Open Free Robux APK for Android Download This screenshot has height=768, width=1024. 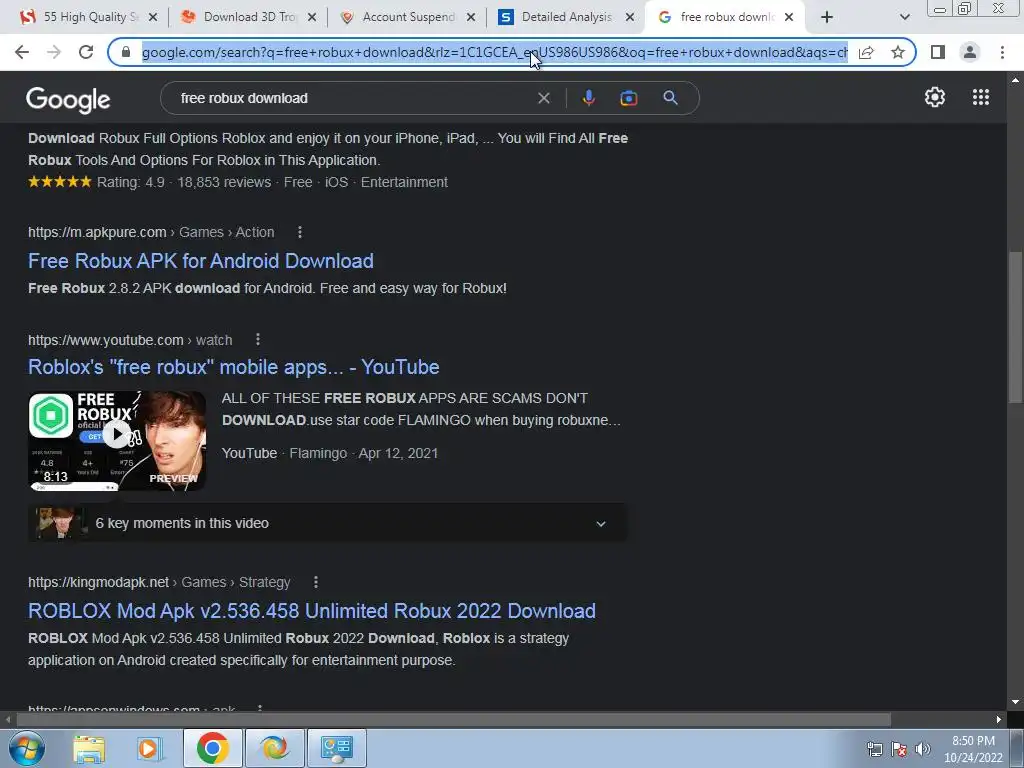(200, 261)
